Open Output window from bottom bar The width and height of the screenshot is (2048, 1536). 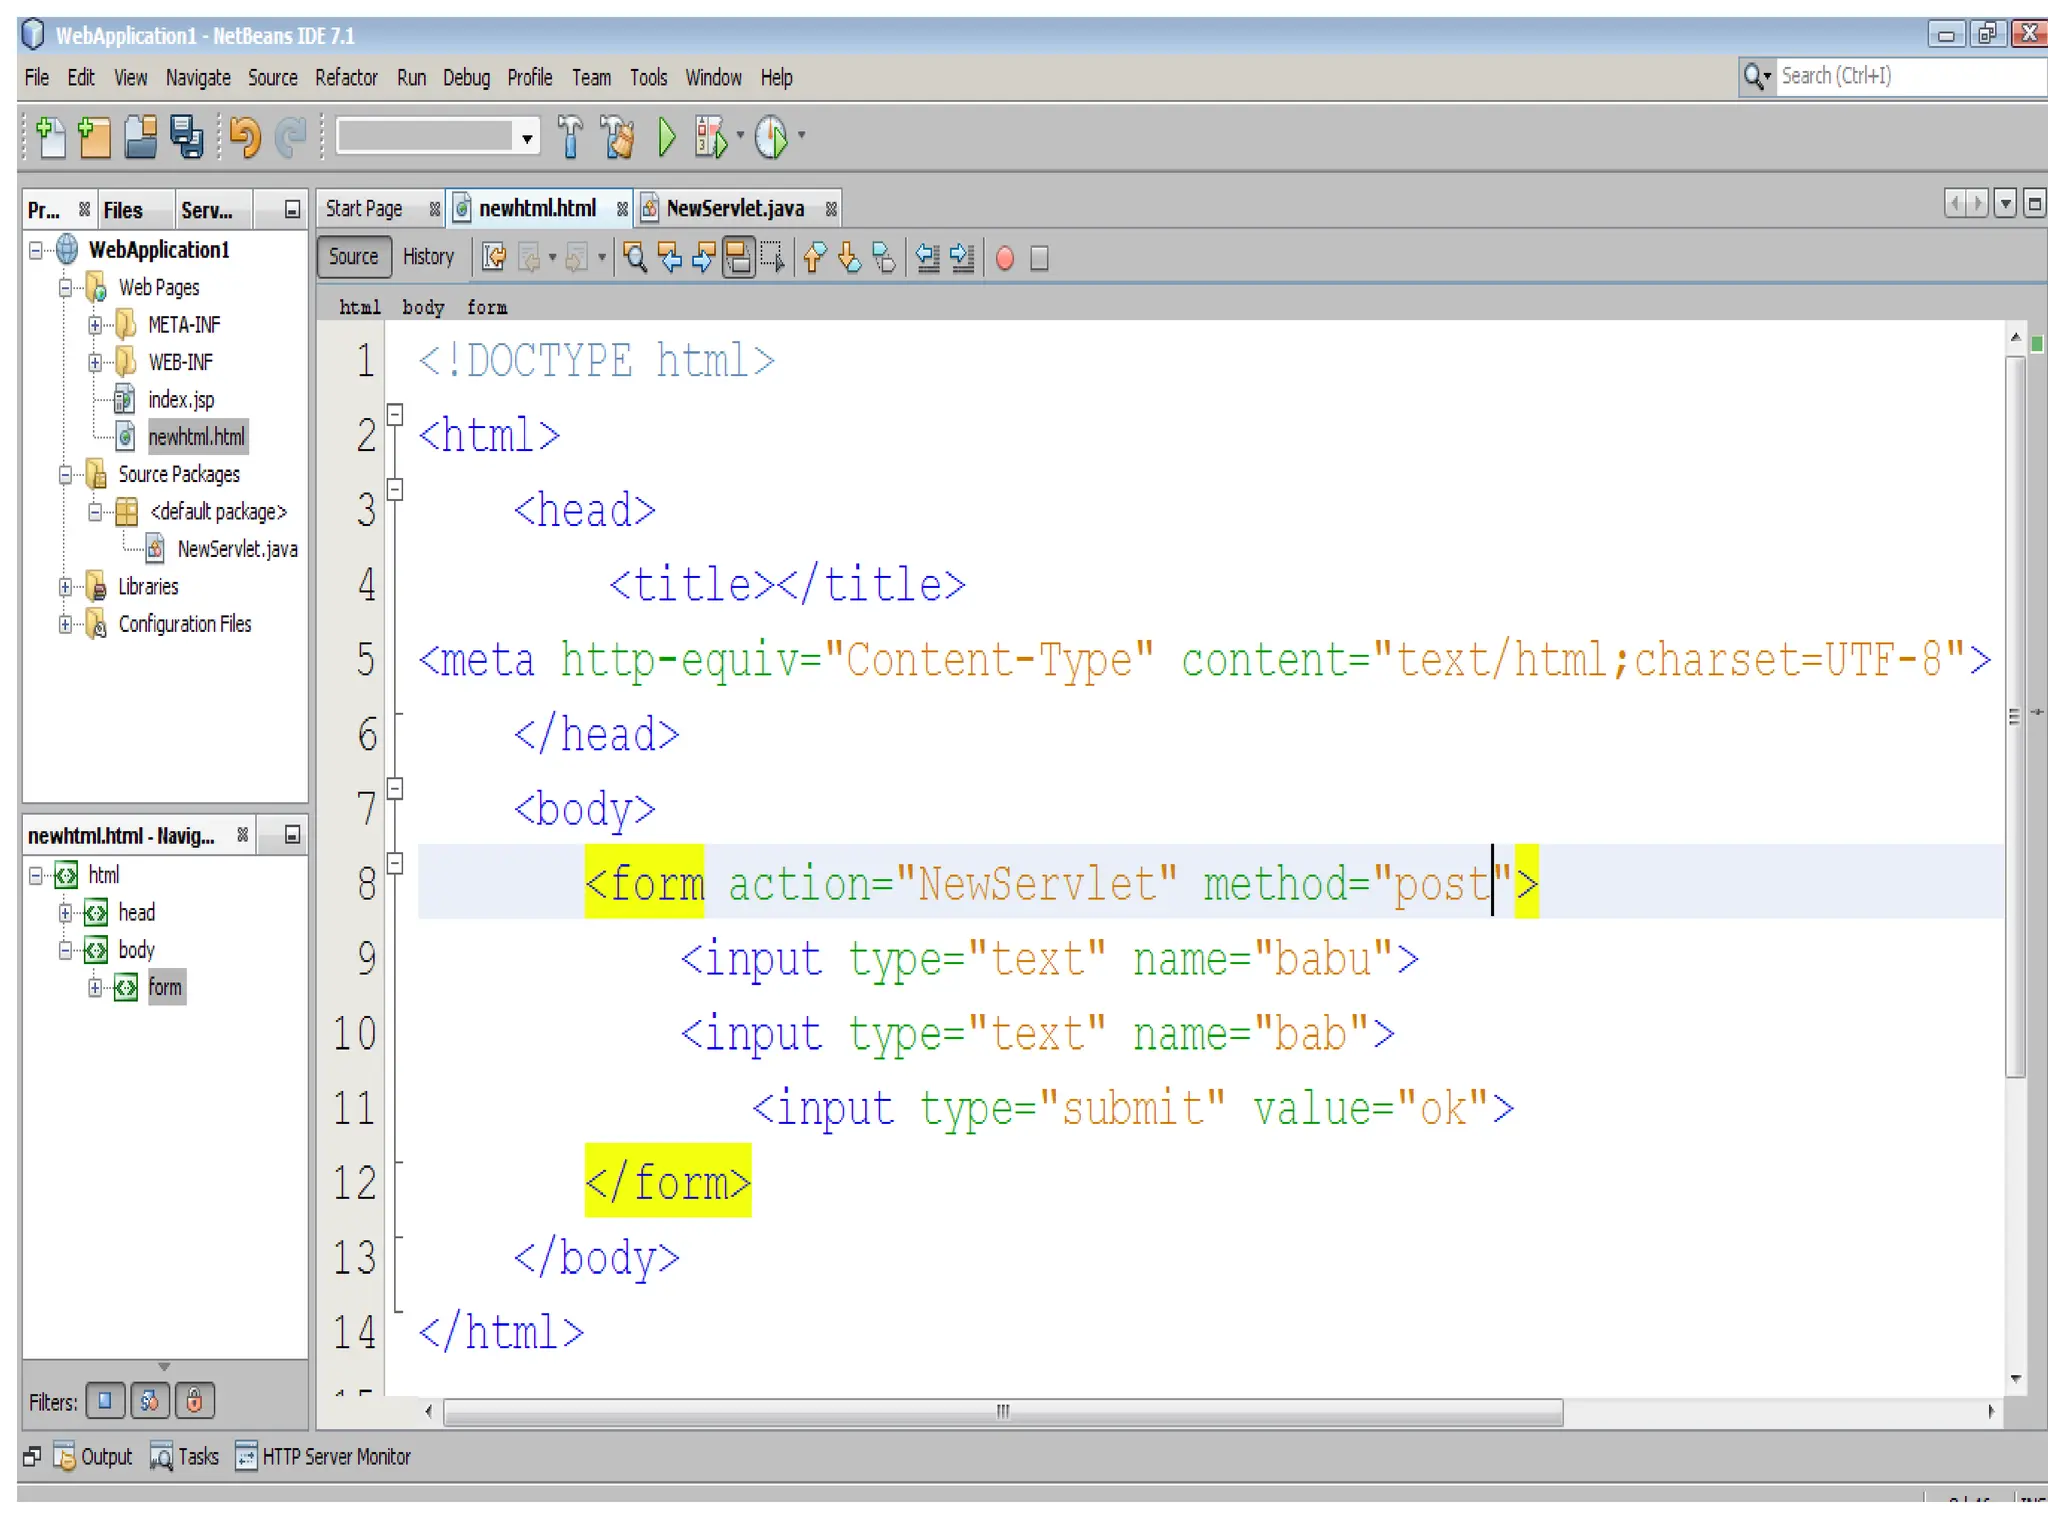(94, 1457)
